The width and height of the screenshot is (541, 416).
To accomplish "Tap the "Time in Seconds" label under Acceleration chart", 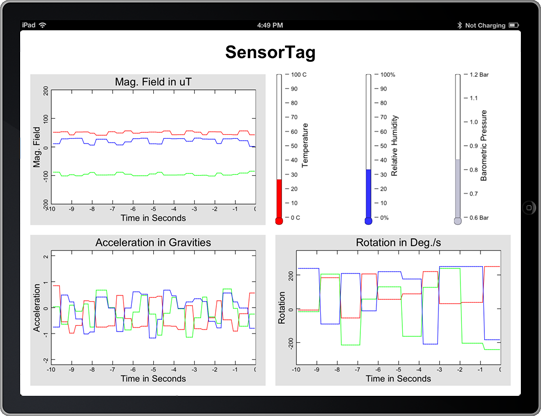I will [x=153, y=379].
